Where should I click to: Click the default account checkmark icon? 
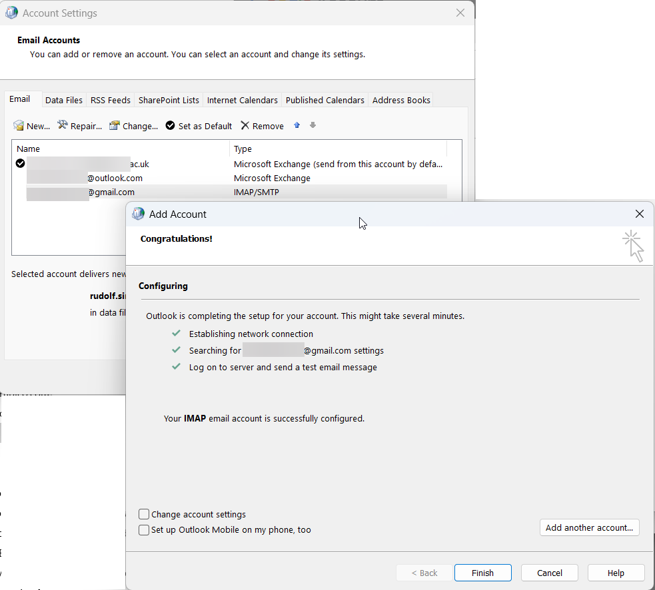20,163
